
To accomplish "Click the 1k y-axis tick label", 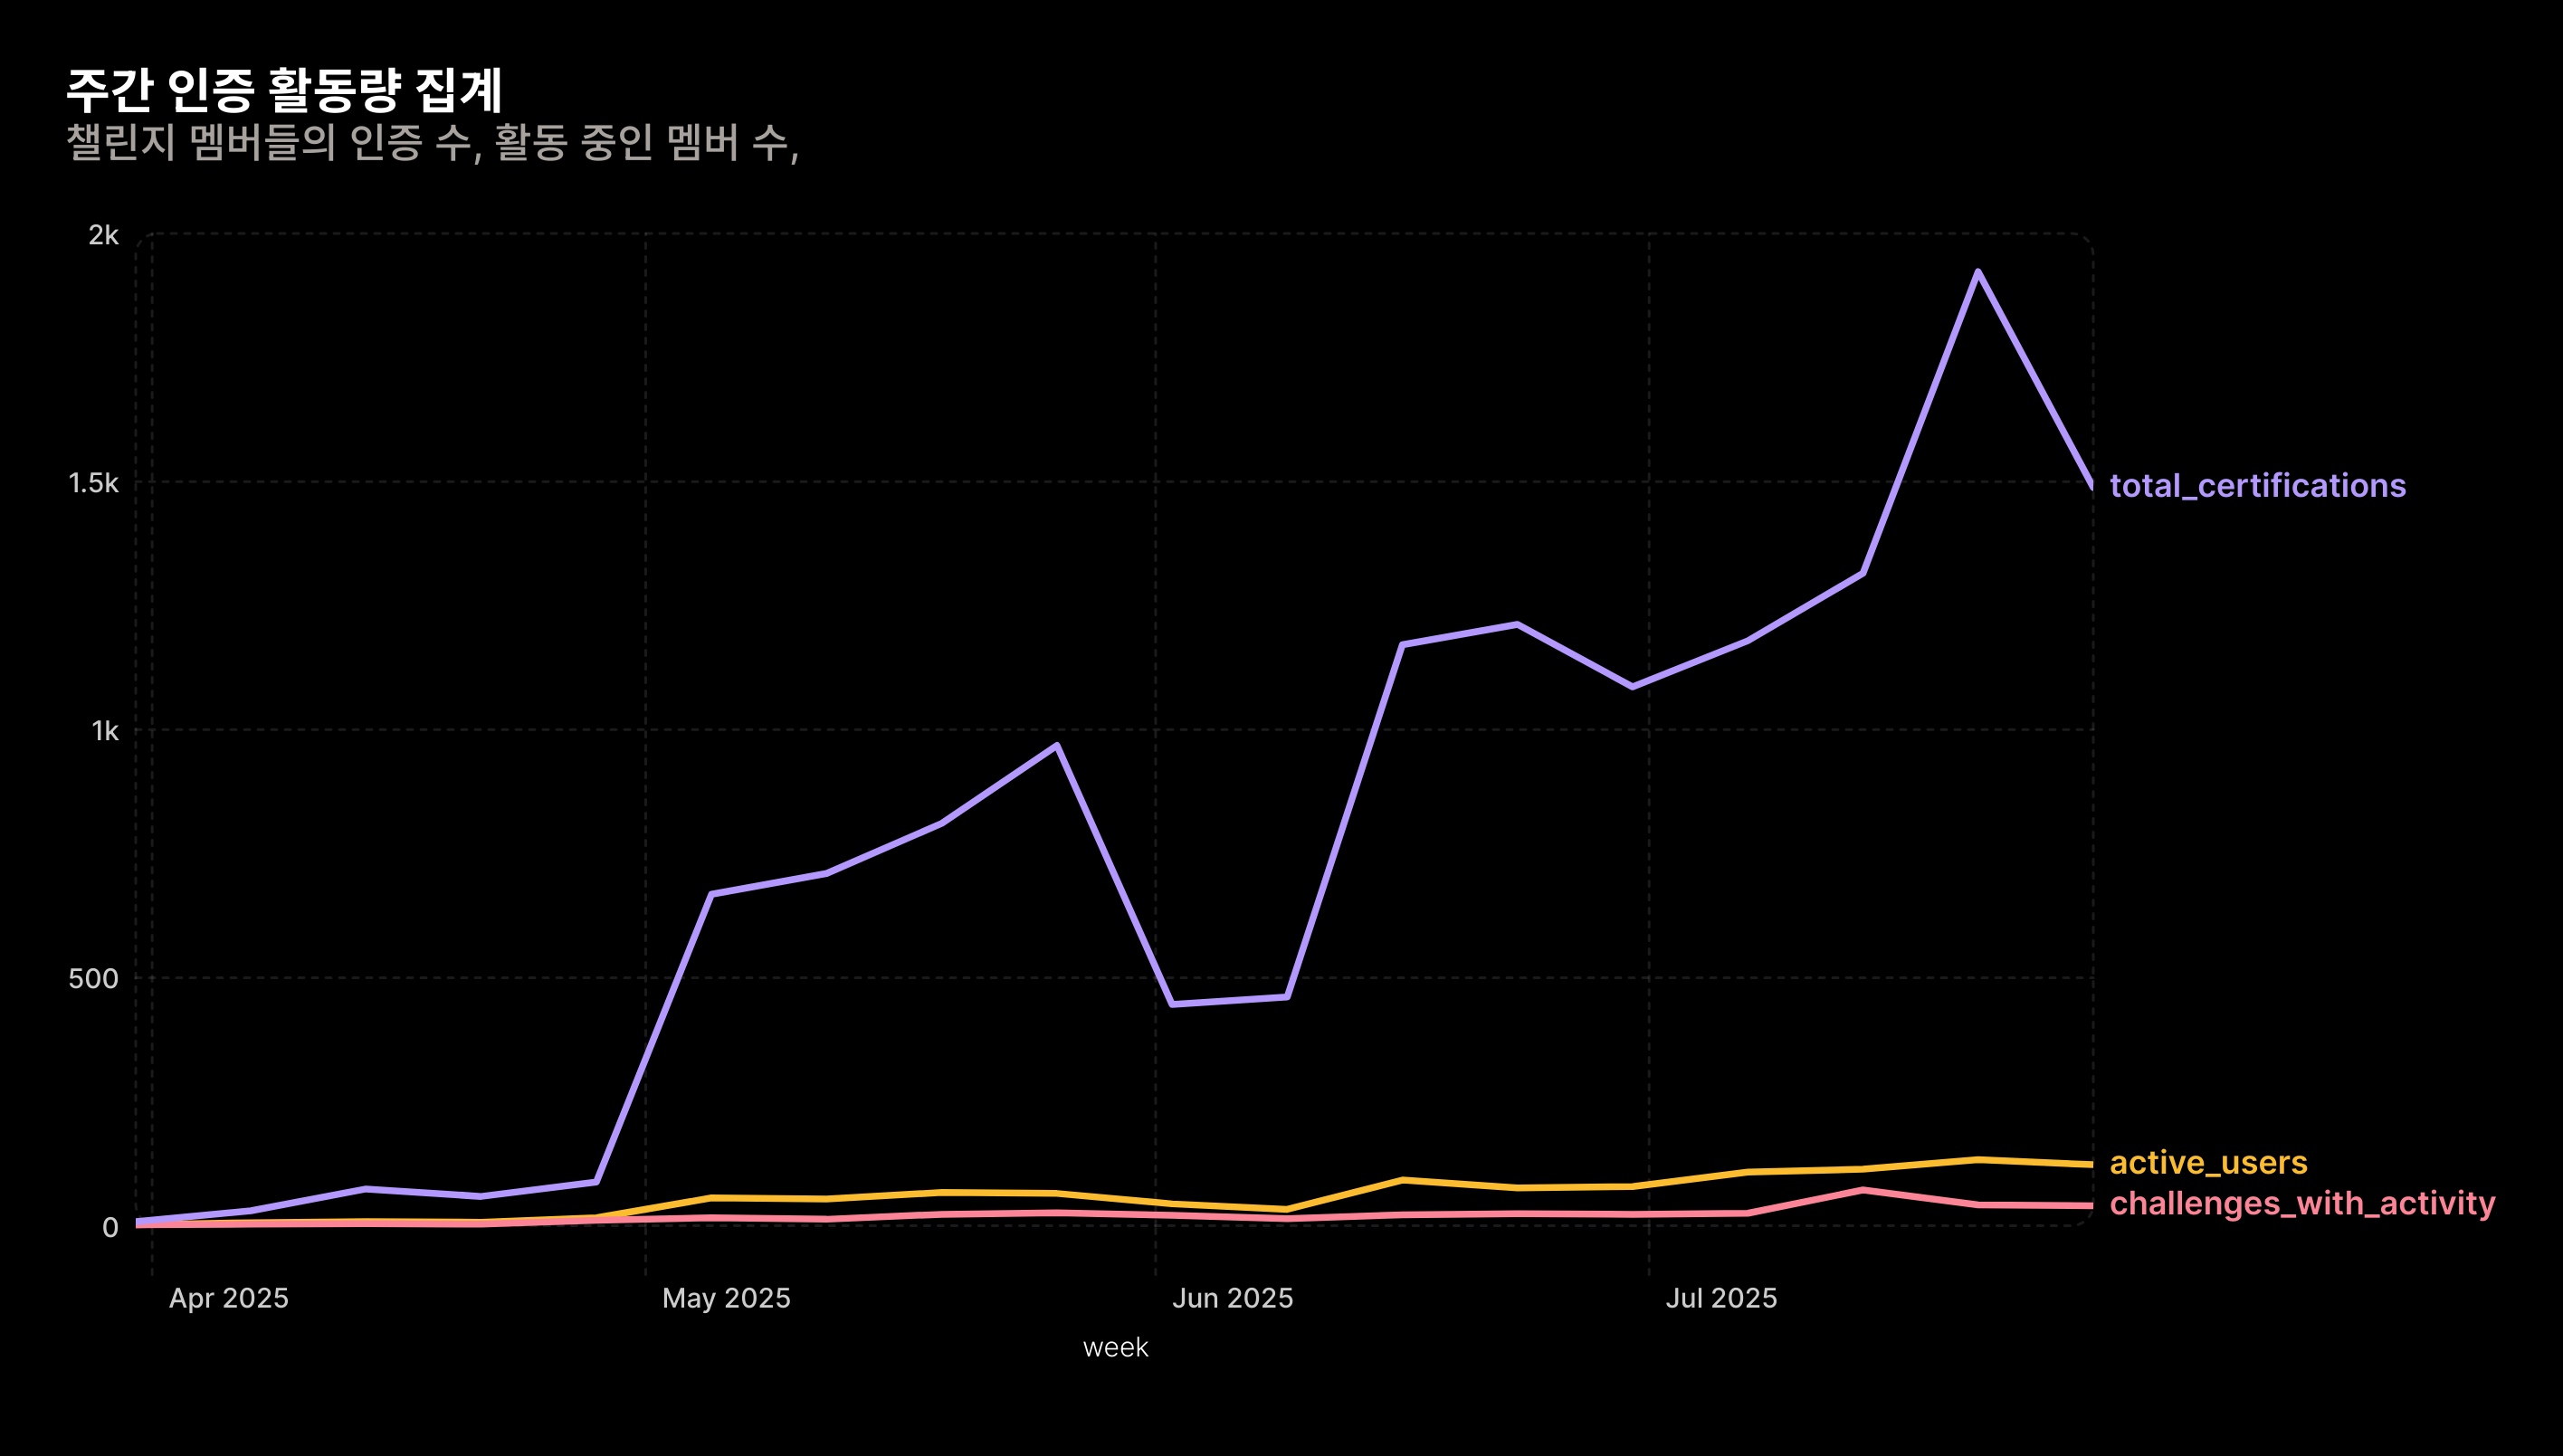I will 105,731.
